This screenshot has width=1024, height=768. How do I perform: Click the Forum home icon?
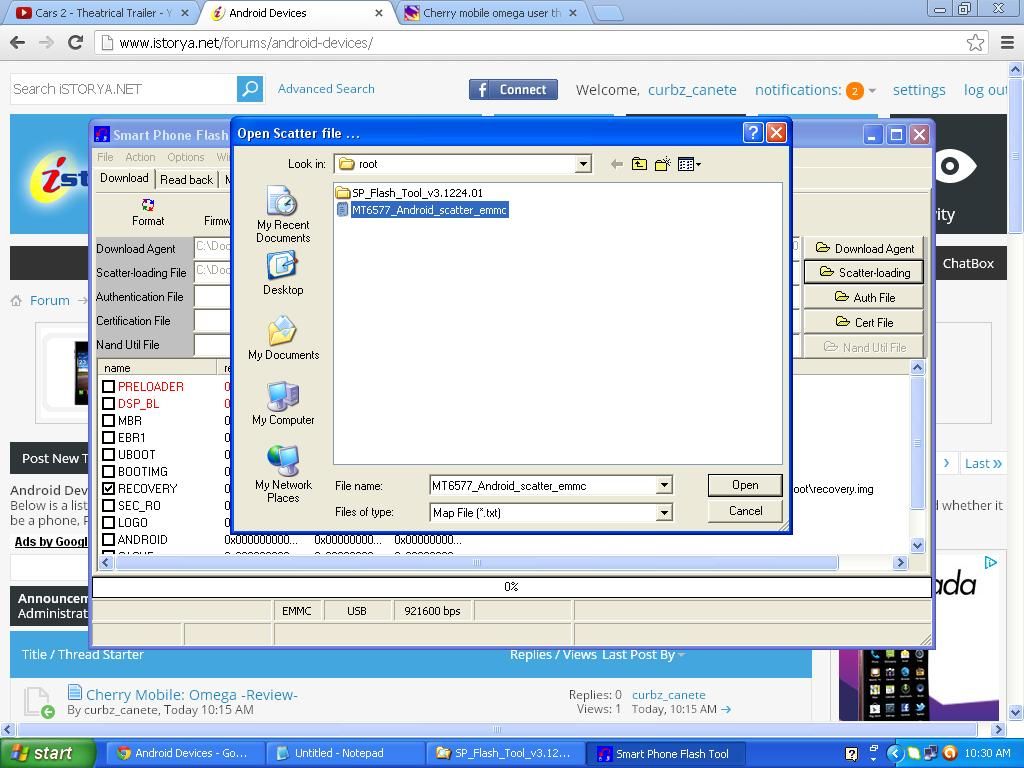click(16, 300)
